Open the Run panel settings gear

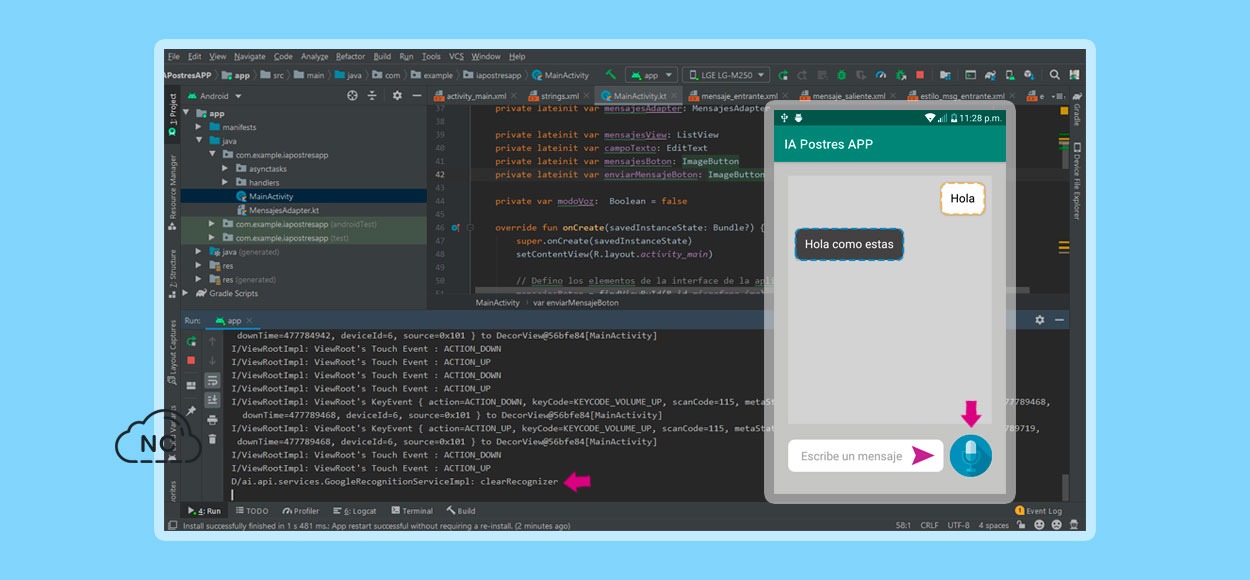(x=1040, y=320)
